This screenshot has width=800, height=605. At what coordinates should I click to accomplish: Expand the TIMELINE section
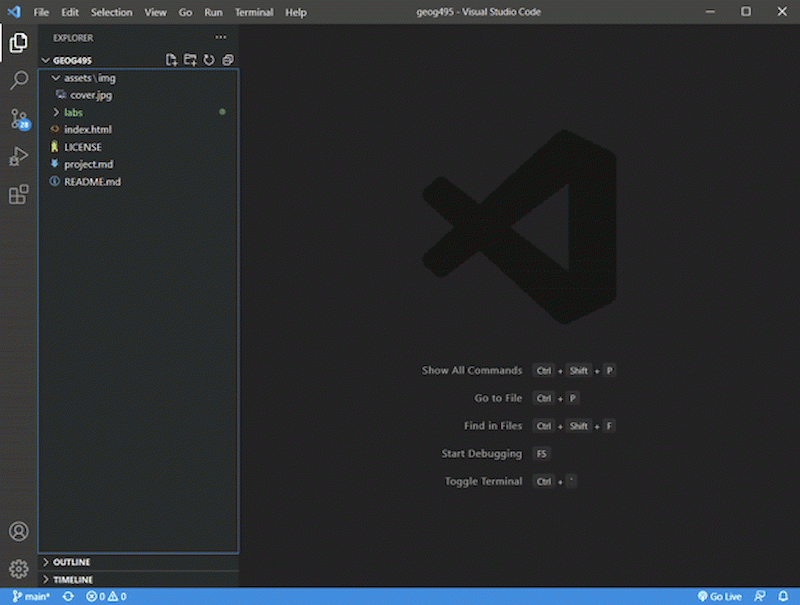[x=72, y=579]
